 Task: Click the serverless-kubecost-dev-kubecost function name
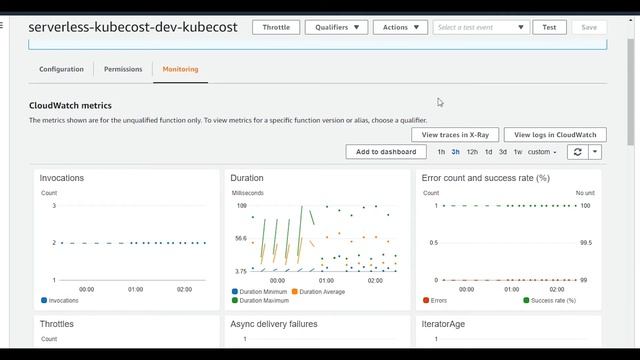click(x=133, y=27)
